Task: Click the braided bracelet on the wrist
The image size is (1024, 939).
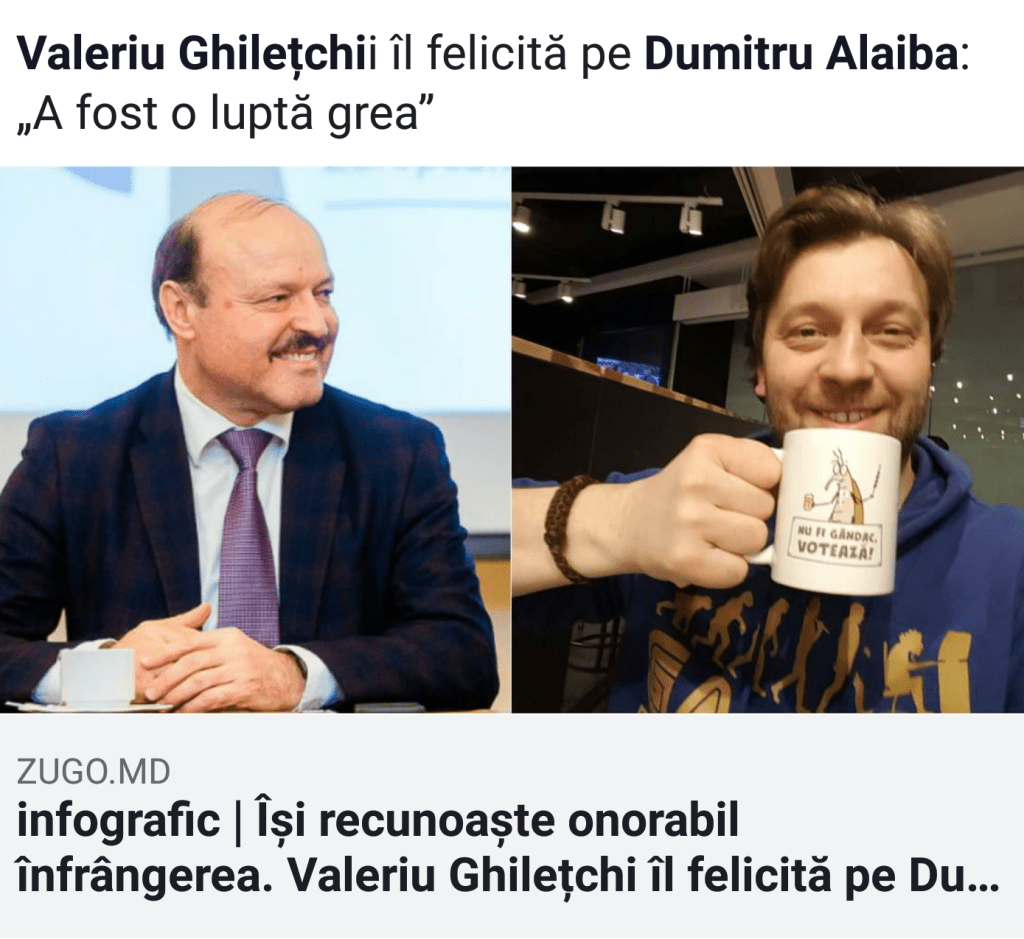Action: pyautogui.click(x=568, y=529)
